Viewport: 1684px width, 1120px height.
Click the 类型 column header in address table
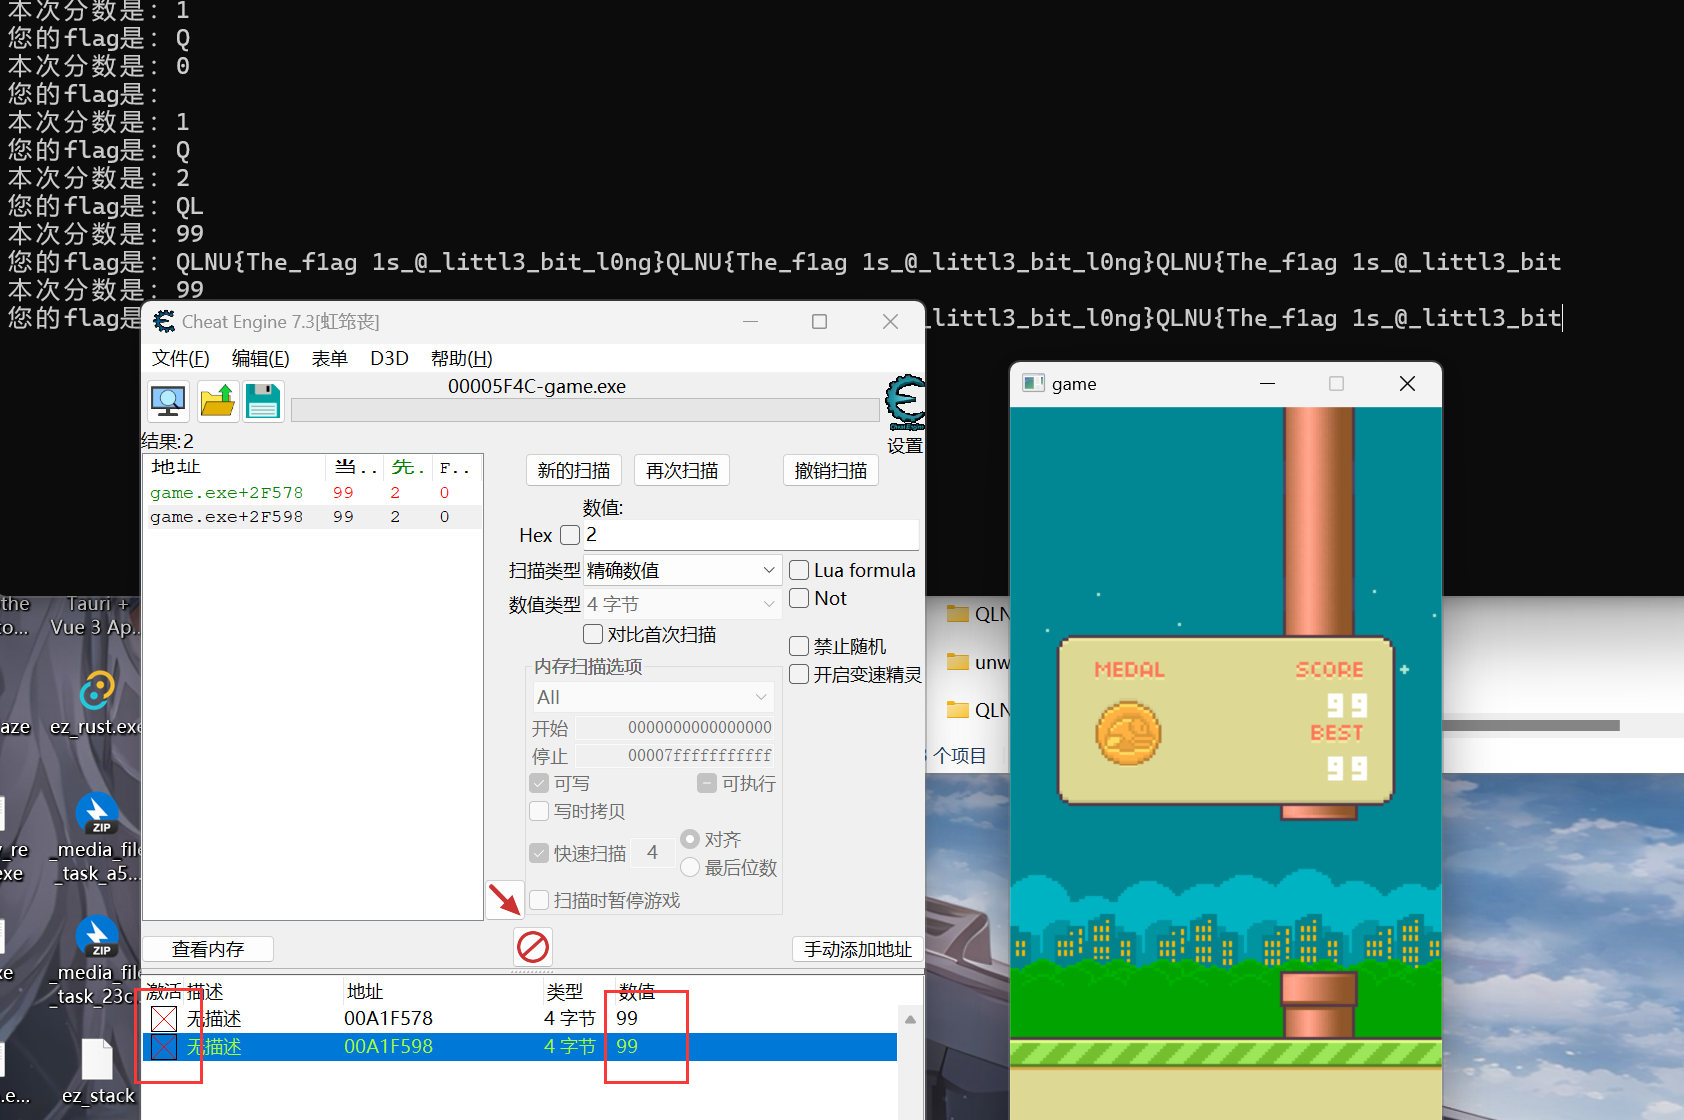tap(565, 991)
